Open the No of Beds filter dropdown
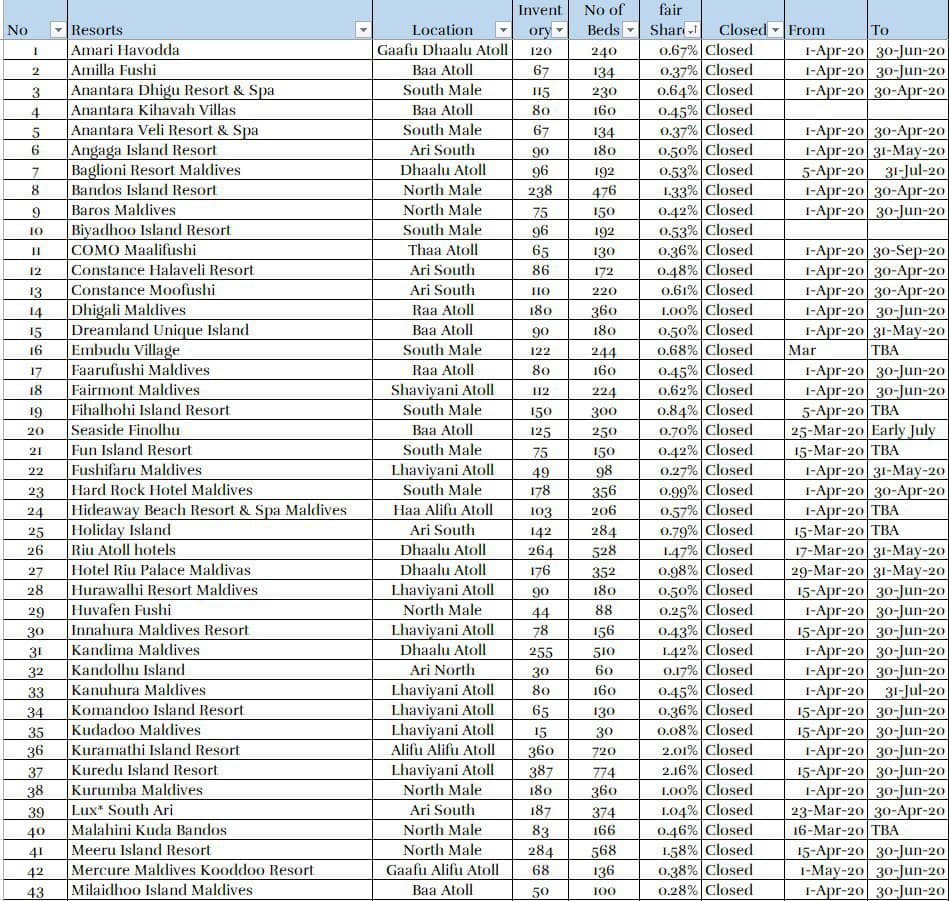 [630, 30]
